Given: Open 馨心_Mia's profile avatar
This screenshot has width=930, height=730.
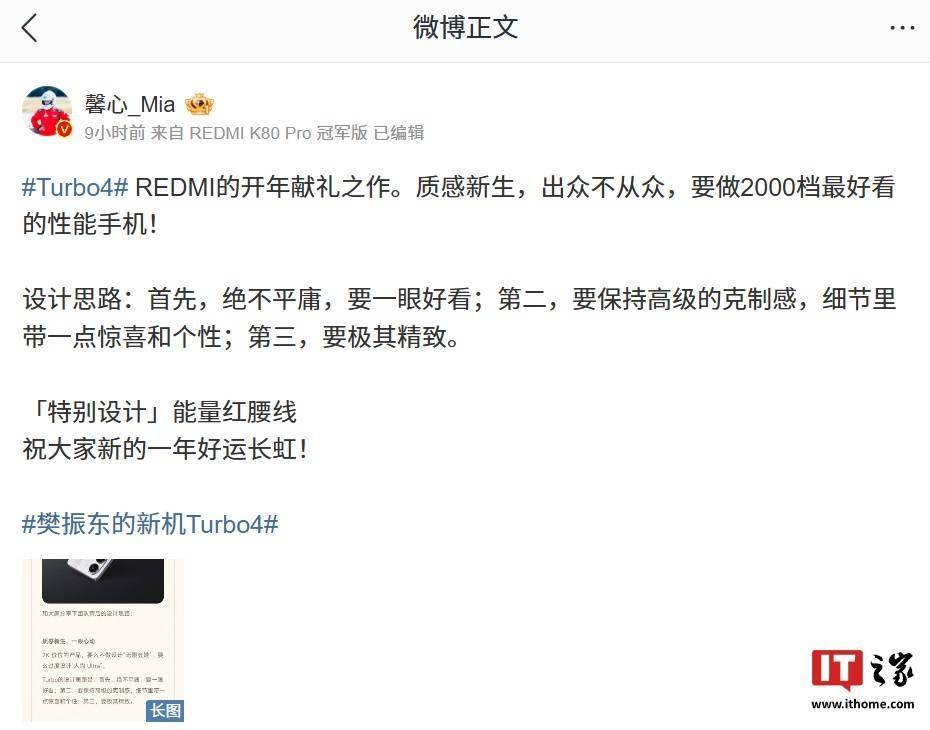Looking at the screenshot, I should coord(47,111).
